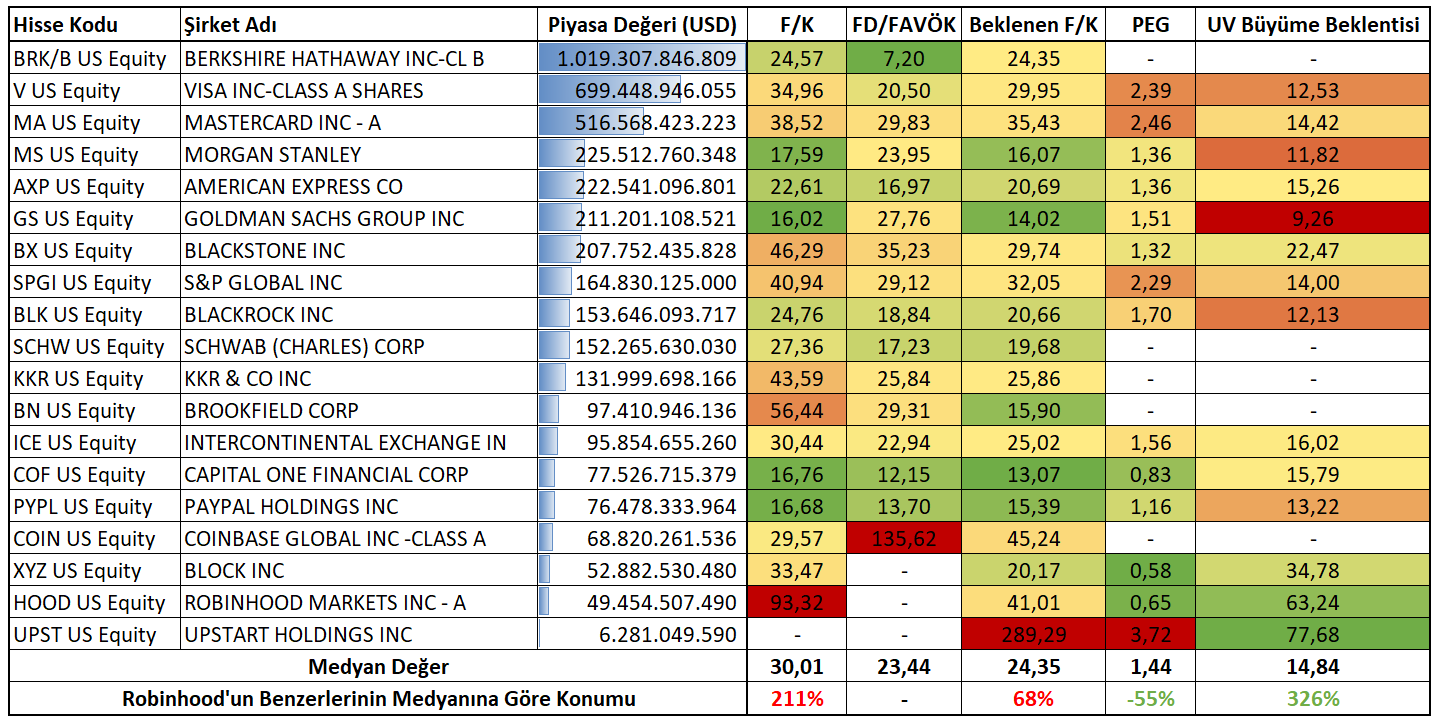The image size is (1444, 727).
Task: Select 'CAPITAL ONE FINANCIAL CORP' cell
Action: (x=359, y=474)
